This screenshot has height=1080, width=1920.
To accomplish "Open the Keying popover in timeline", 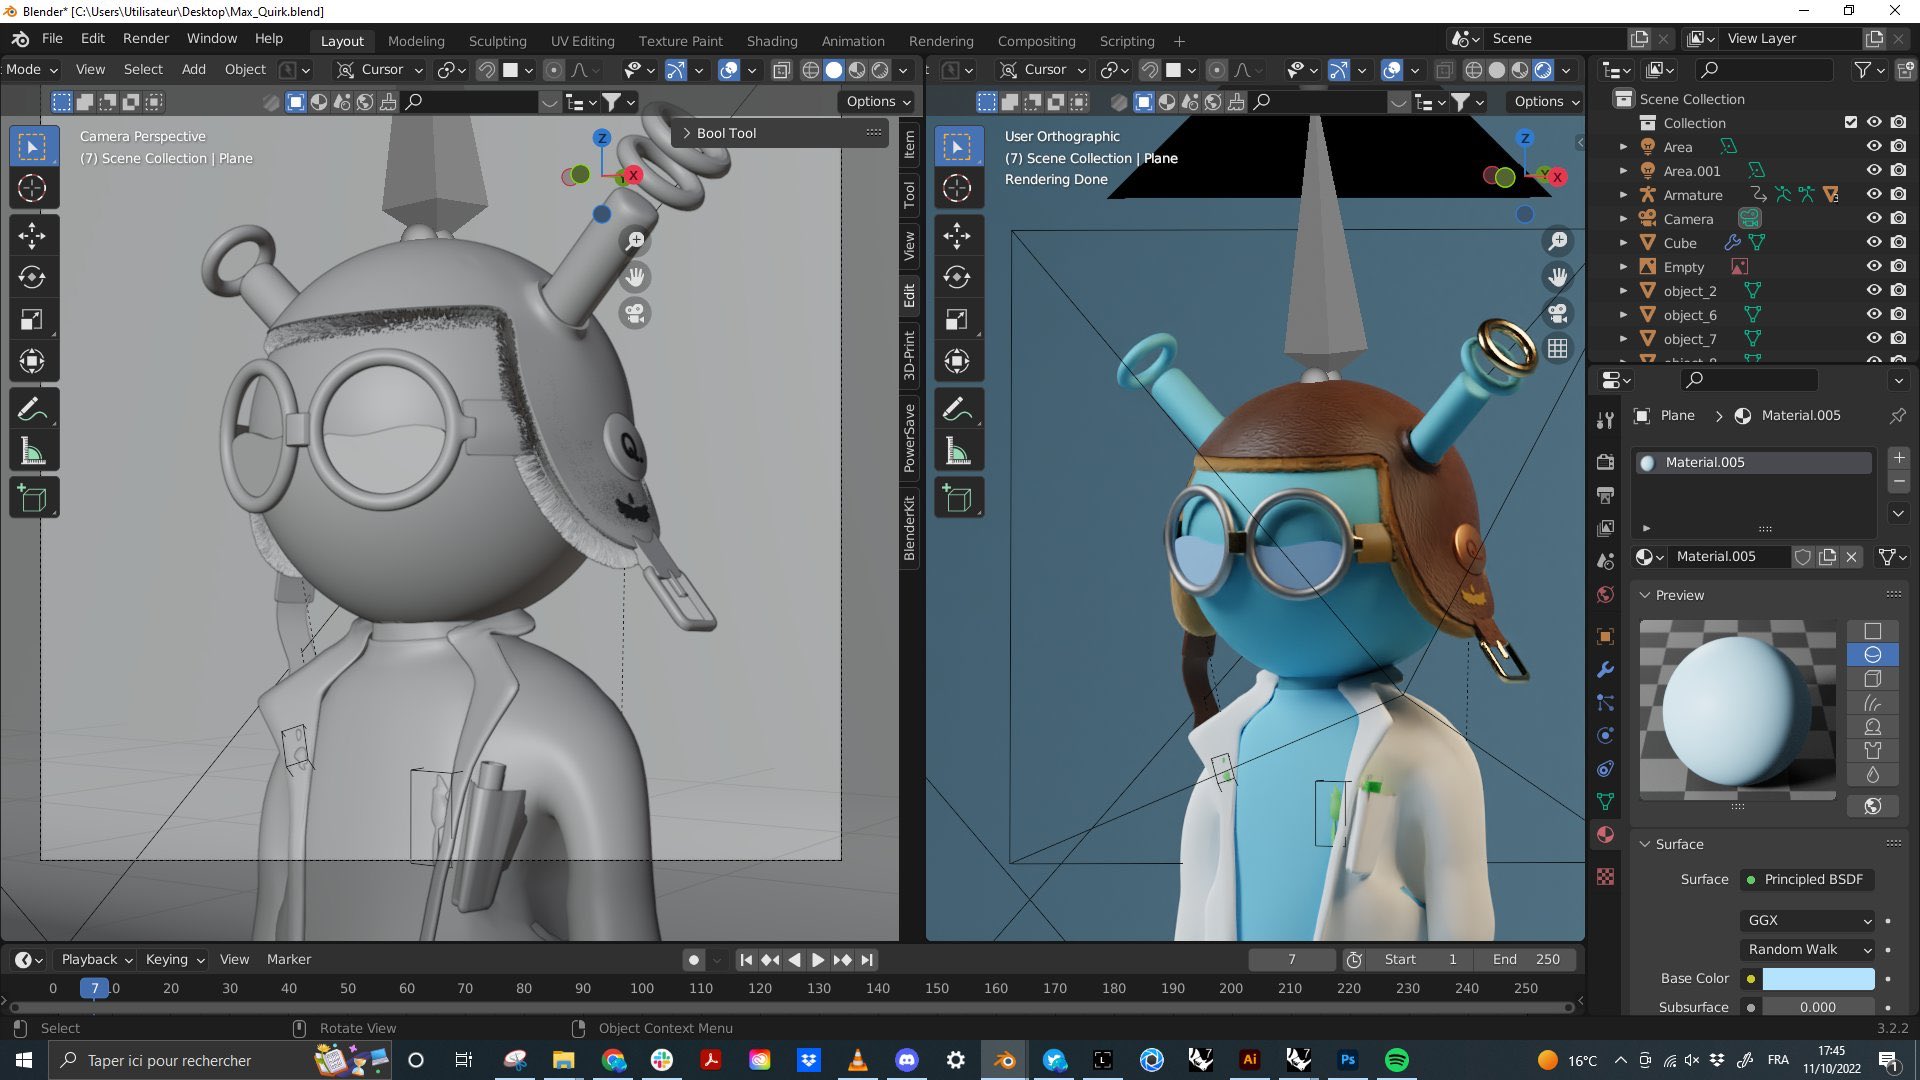I will 174,959.
